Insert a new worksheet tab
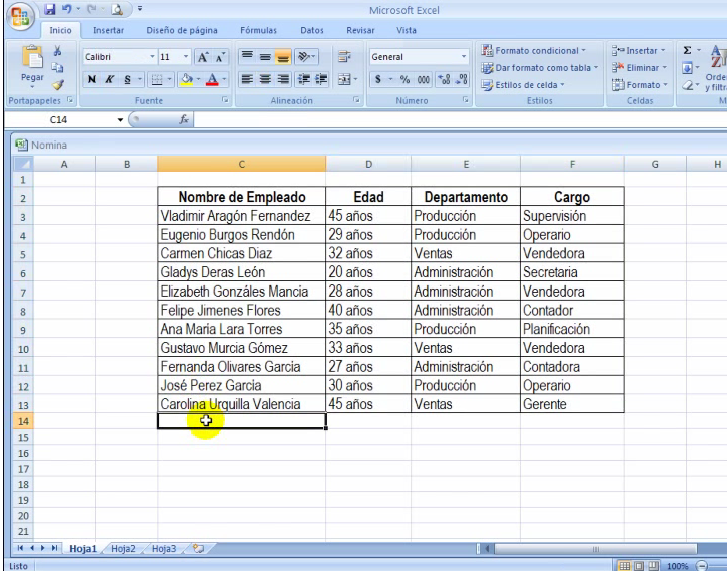Screen dimensions: 727x572 point(198,549)
